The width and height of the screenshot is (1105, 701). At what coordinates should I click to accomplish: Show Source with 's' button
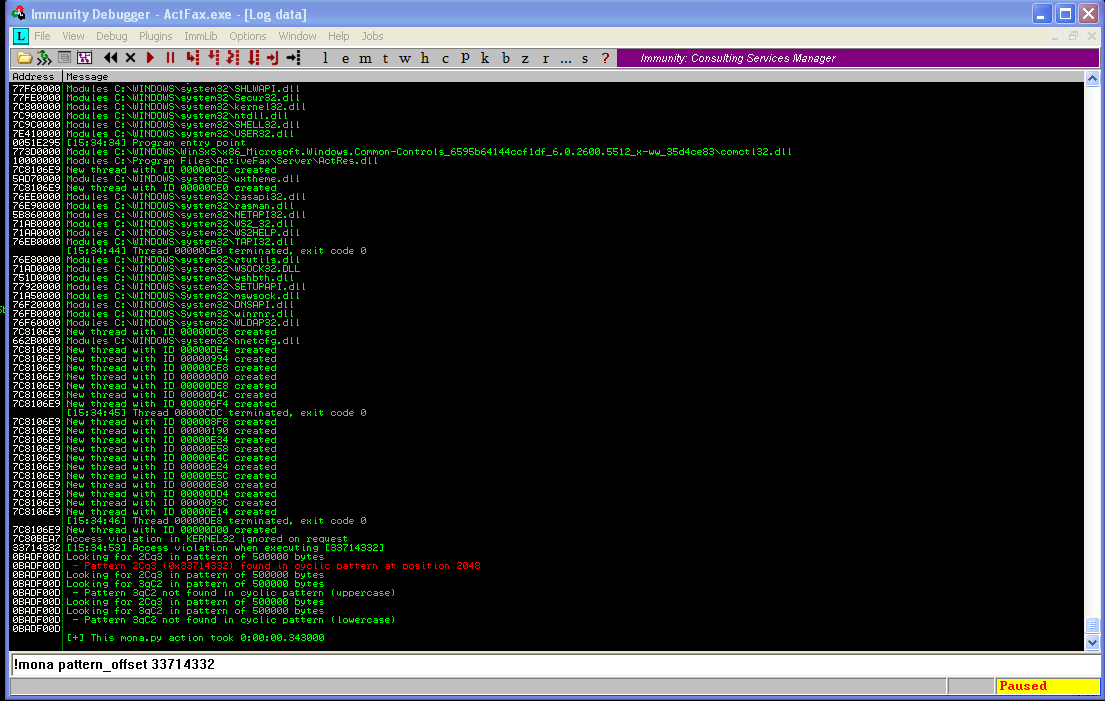(x=585, y=58)
